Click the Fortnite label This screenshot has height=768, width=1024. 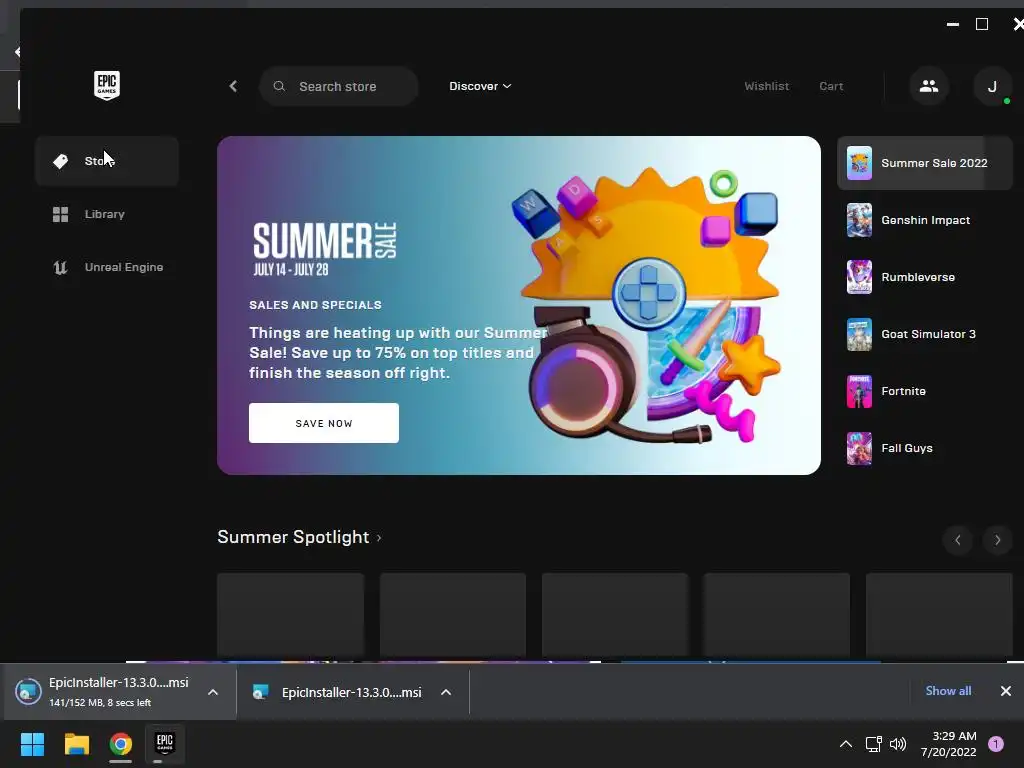[903, 391]
